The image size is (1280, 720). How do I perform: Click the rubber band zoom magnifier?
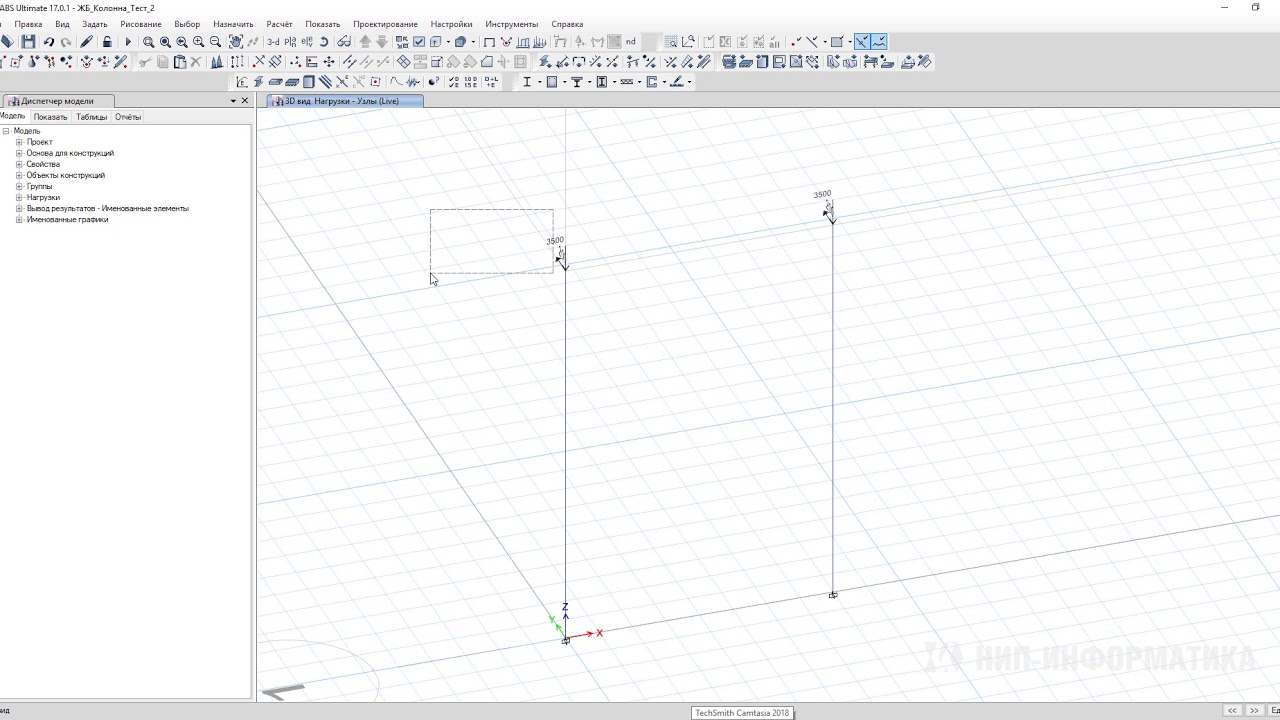click(x=148, y=42)
